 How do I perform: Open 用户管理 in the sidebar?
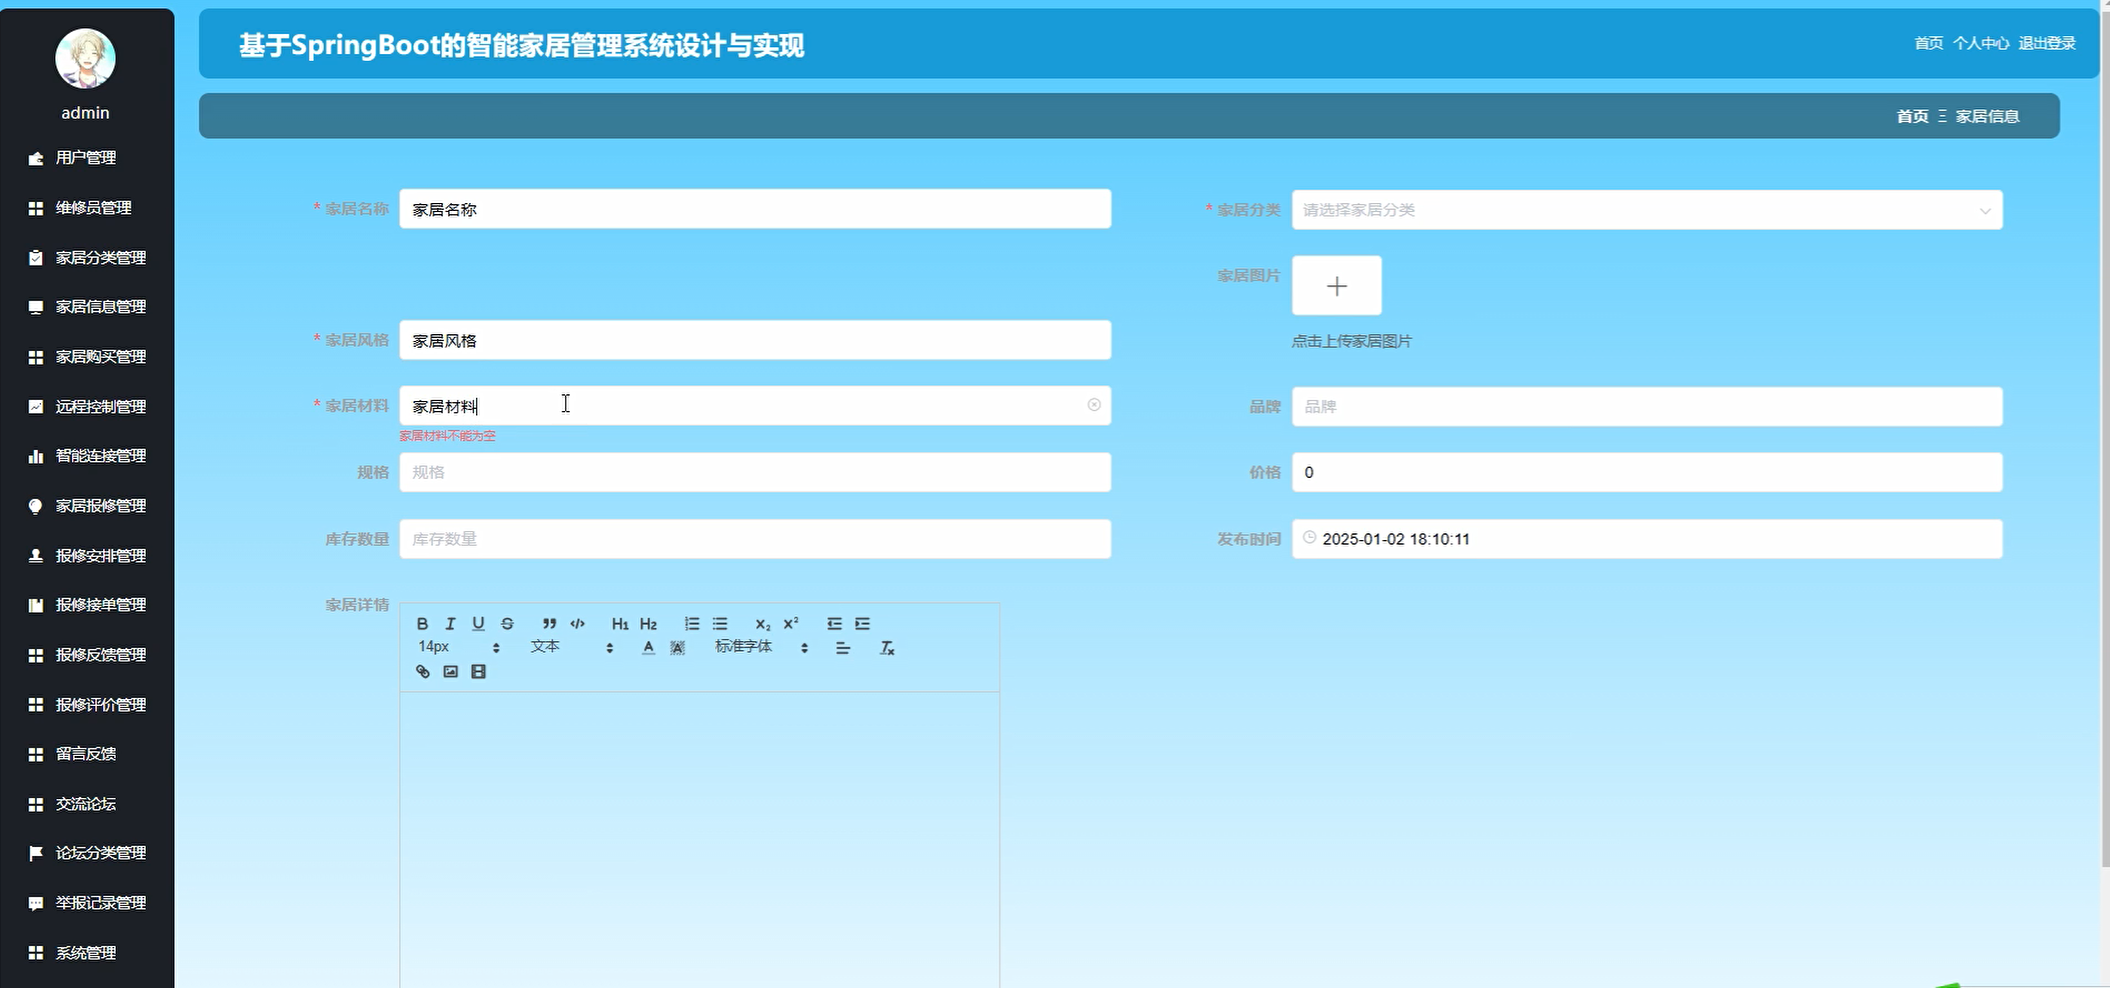click(x=87, y=158)
